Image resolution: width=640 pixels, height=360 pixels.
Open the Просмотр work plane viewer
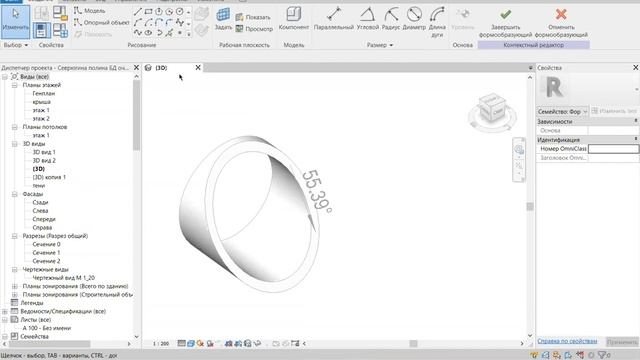pos(254,29)
